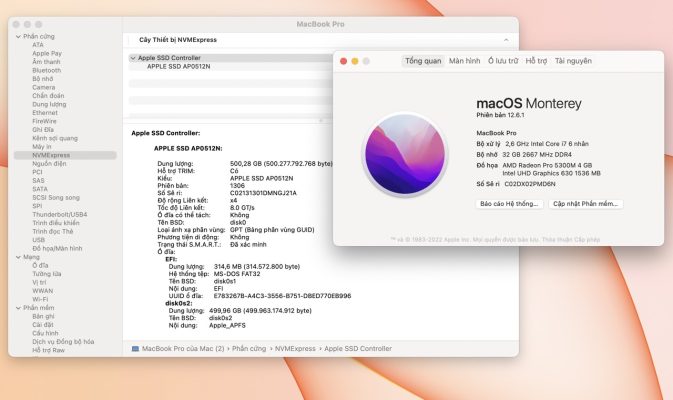Viewport: 673px width, 400px height.
Task: Select Chẩn đoán in the sidebar
Action: click(x=48, y=96)
